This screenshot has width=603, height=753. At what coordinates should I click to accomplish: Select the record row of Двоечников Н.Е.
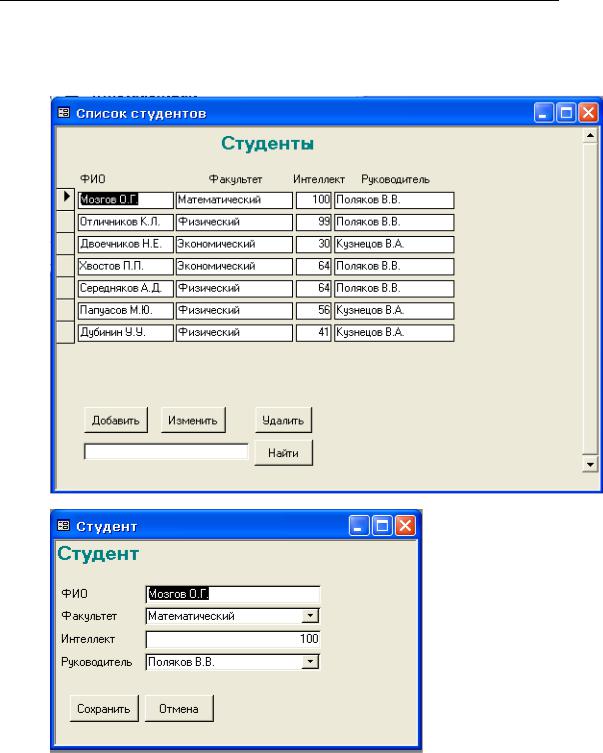click(66, 243)
